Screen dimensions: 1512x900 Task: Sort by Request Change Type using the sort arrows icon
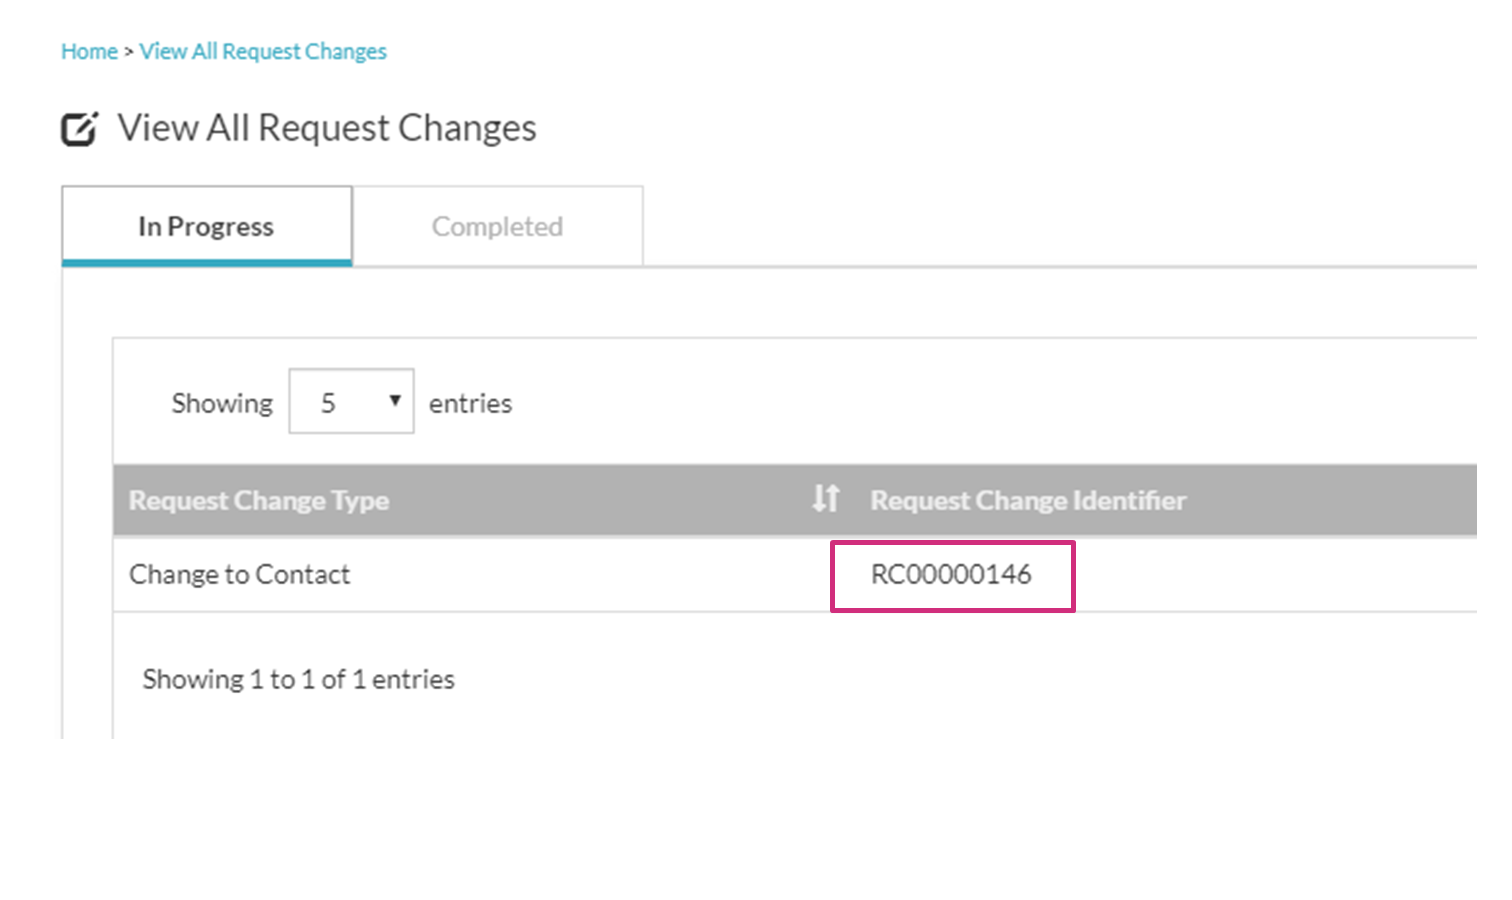coord(826,498)
